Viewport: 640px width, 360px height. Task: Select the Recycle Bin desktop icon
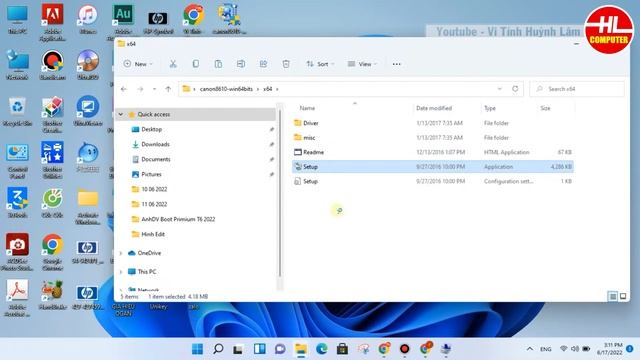click(x=18, y=112)
